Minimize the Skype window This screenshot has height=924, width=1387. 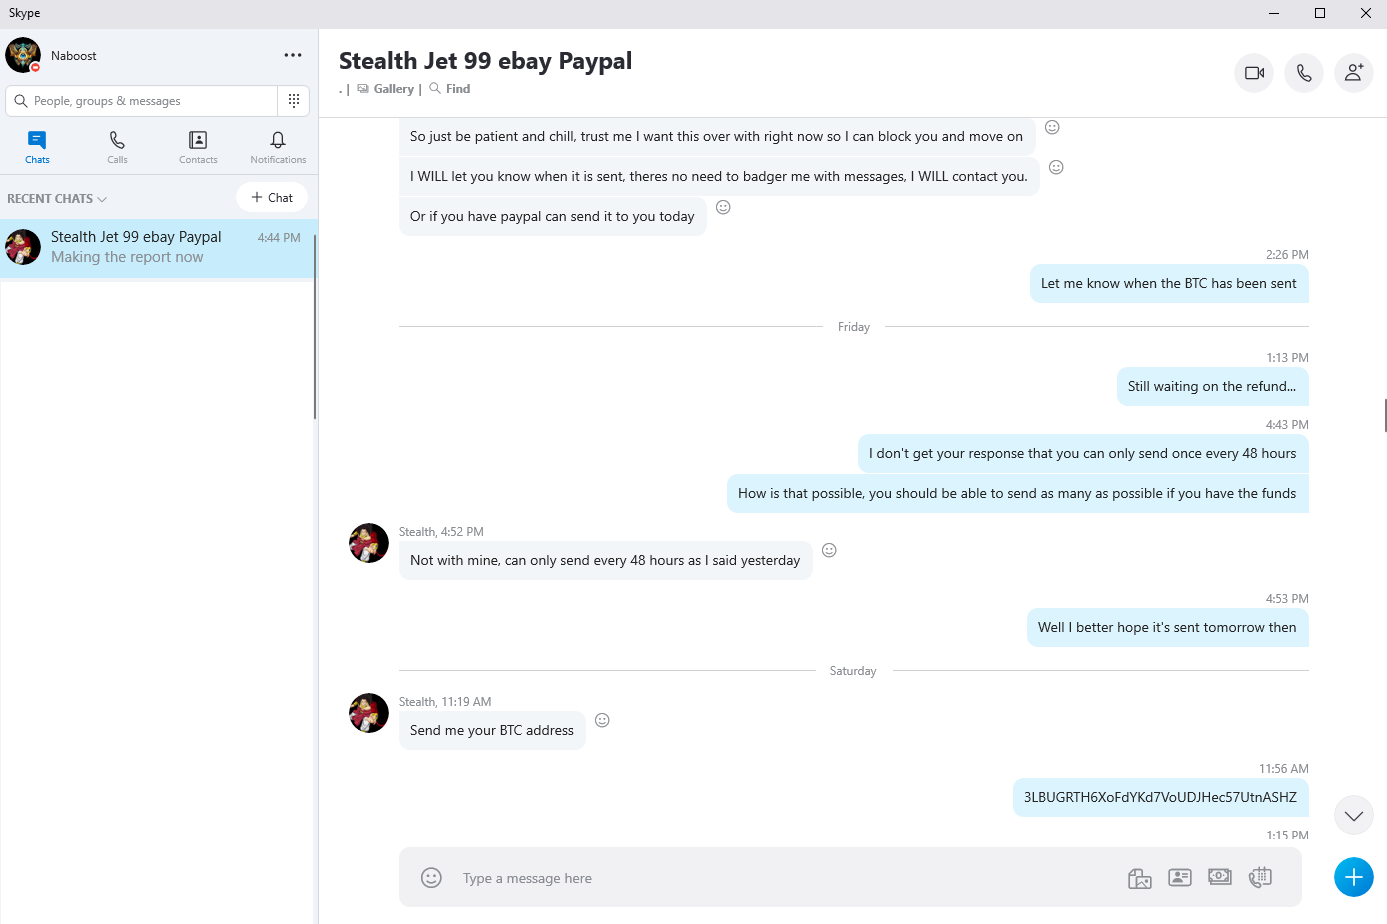point(1274,13)
